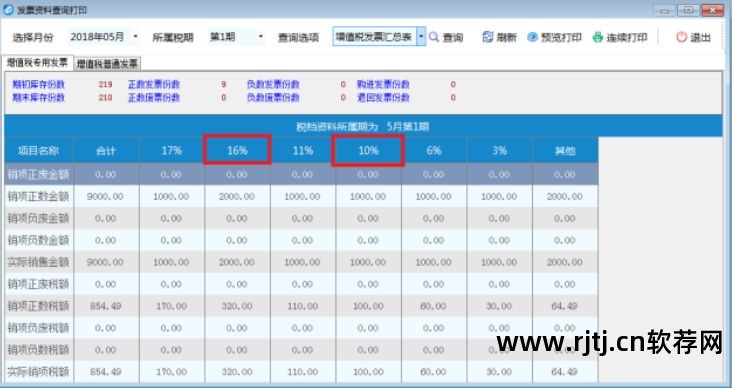The height and width of the screenshot is (388, 732).
Task: Click 854.49 in 实际销项税额 row
Action: click(x=106, y=372)
